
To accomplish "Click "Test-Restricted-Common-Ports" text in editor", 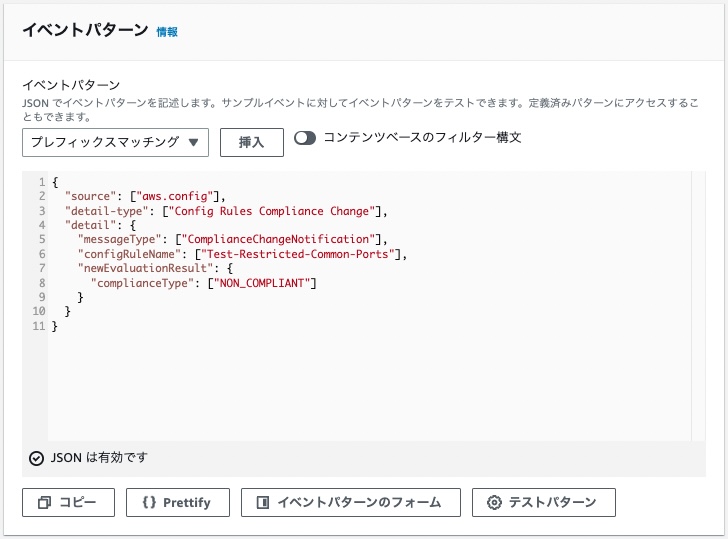I will coord(297,254).
